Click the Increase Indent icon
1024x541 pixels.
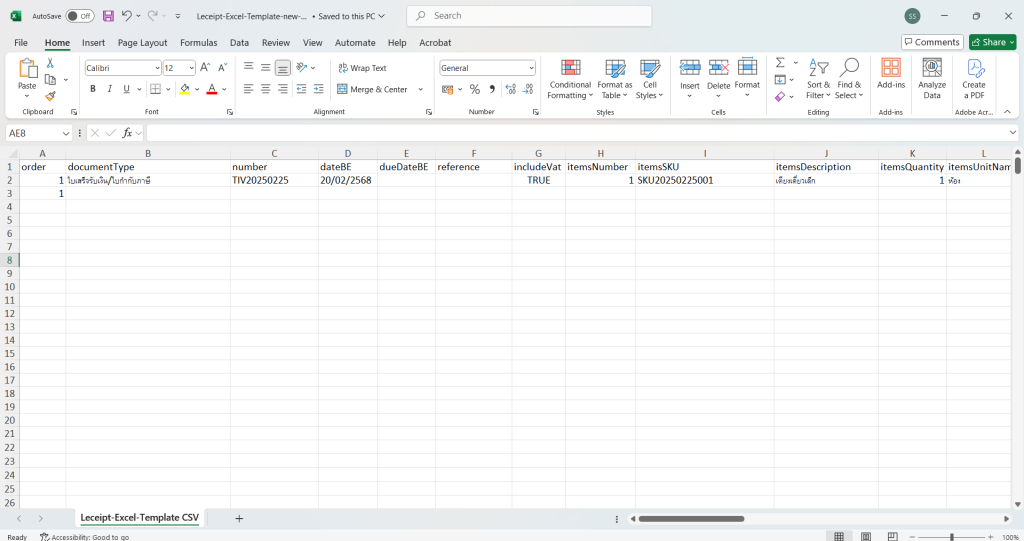319,89
